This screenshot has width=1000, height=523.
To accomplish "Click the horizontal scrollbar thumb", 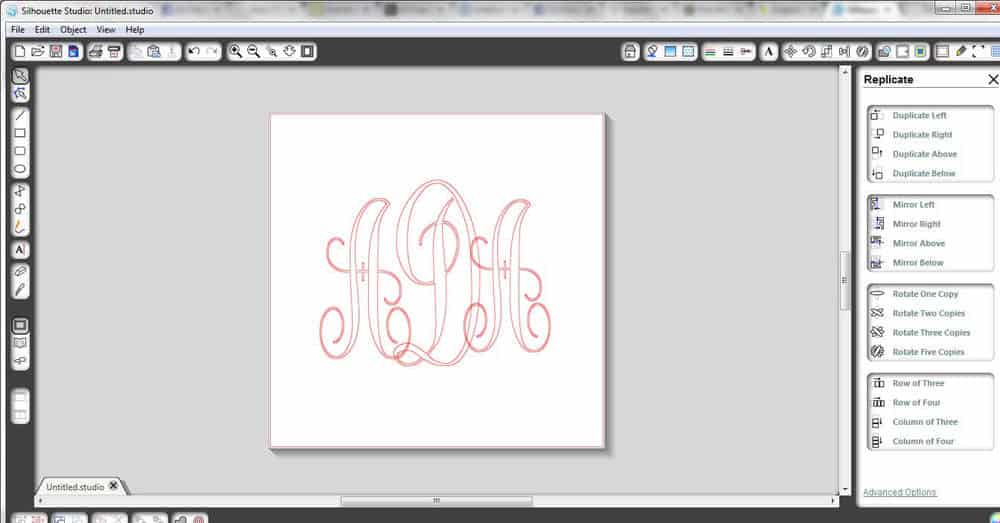I will (x=436, y=501).
